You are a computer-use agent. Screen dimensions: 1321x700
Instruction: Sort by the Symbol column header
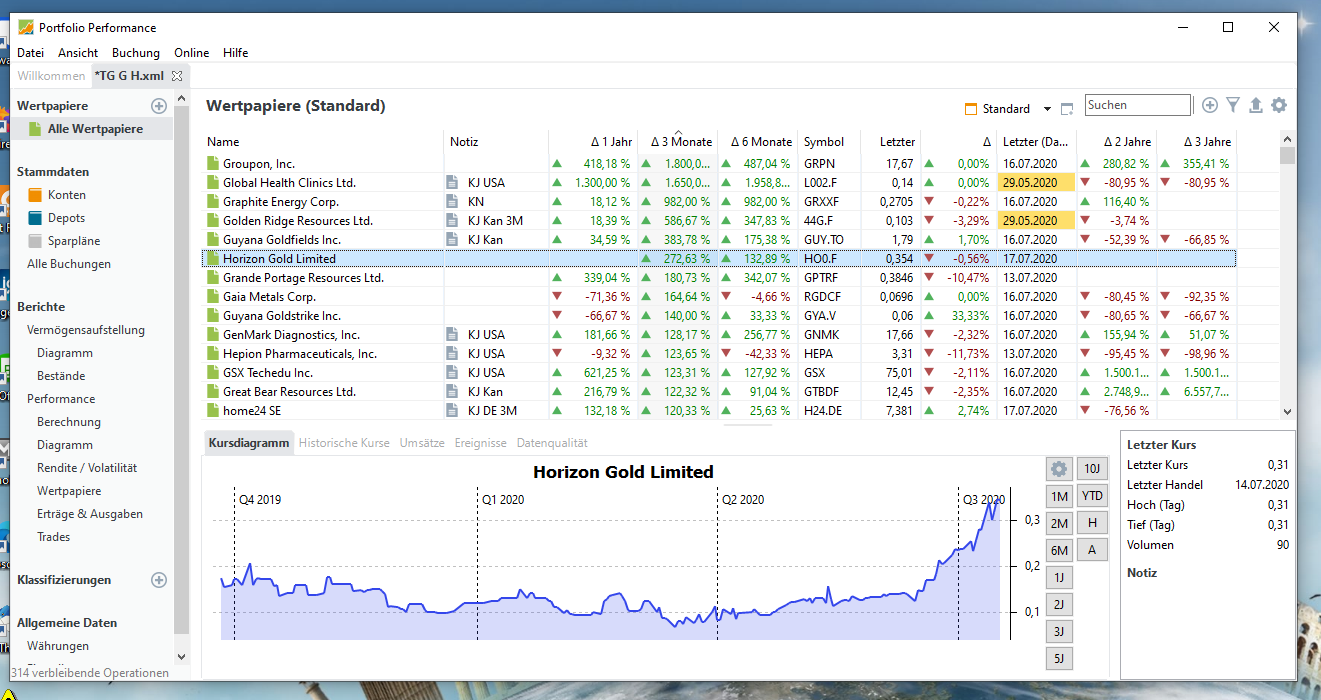coord(823,142)
